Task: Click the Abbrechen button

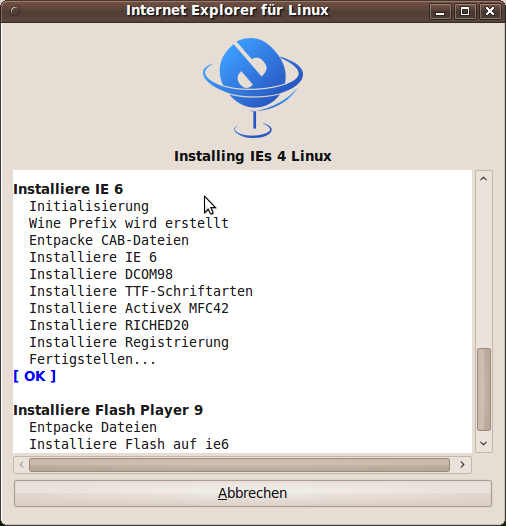Action: [253, 493]
